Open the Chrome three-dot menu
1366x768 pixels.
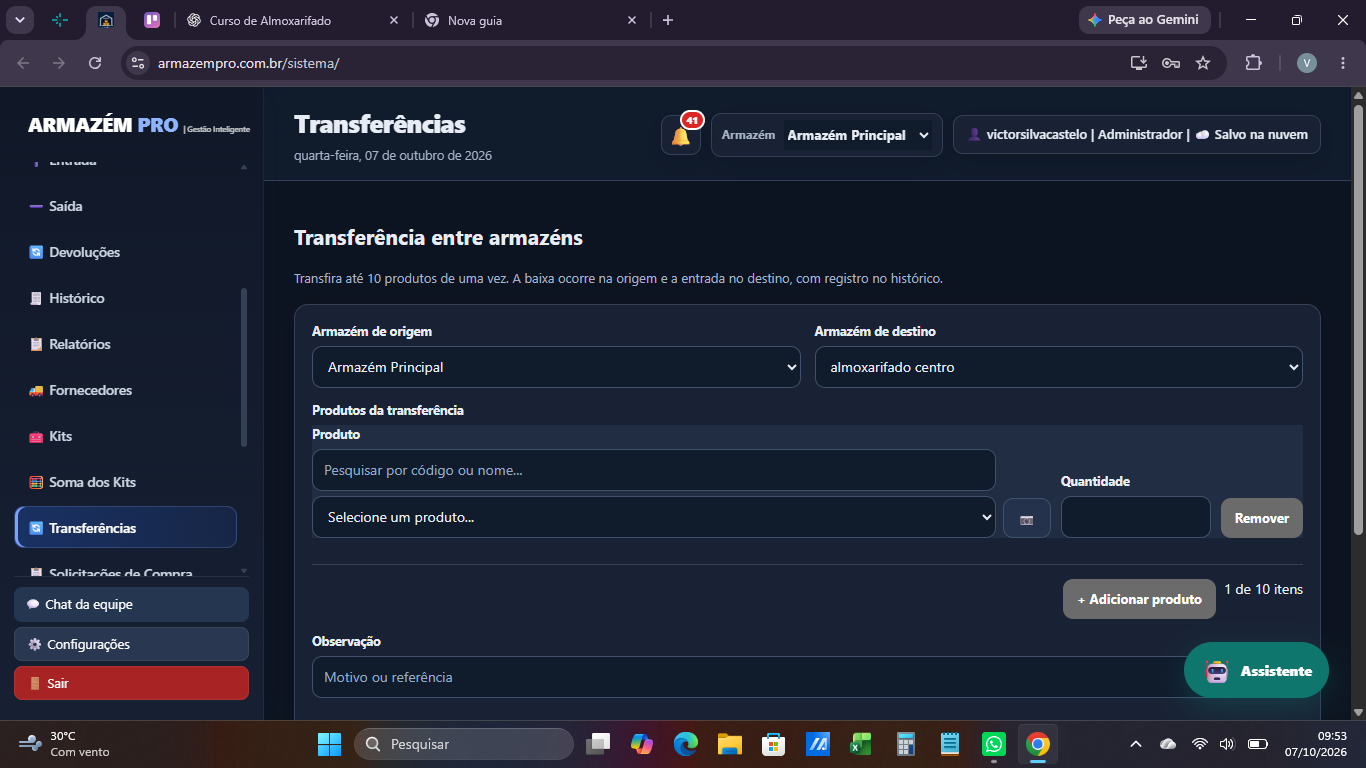coord(1343,63)
